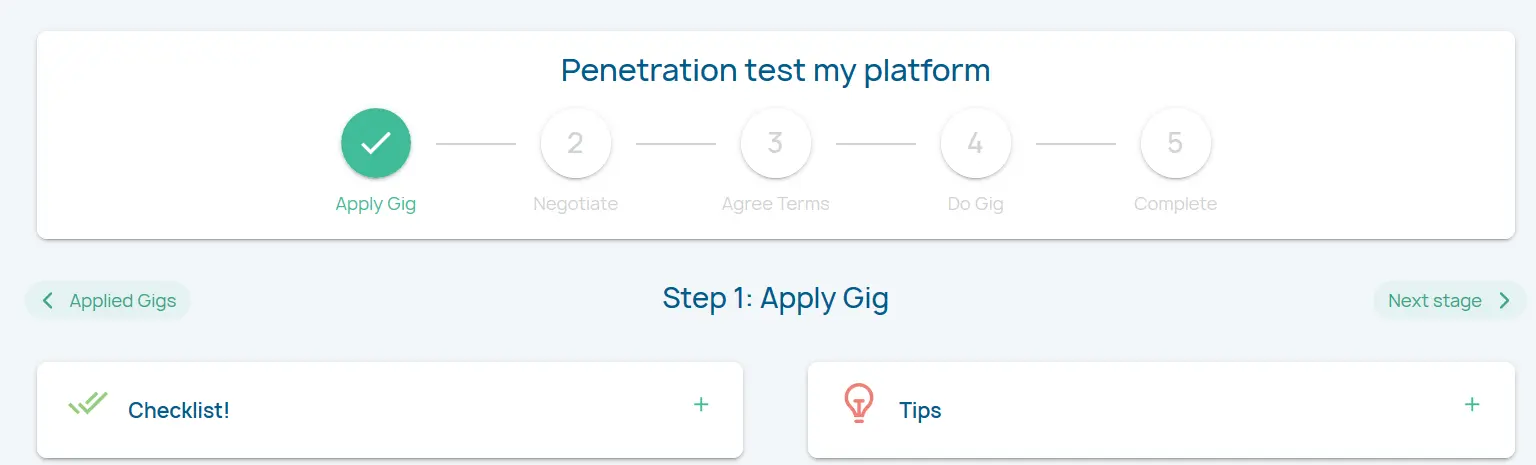Screen dimensions: 1536x465
Task: Expand Tips with its plus icon
Action: (1472, 405)
